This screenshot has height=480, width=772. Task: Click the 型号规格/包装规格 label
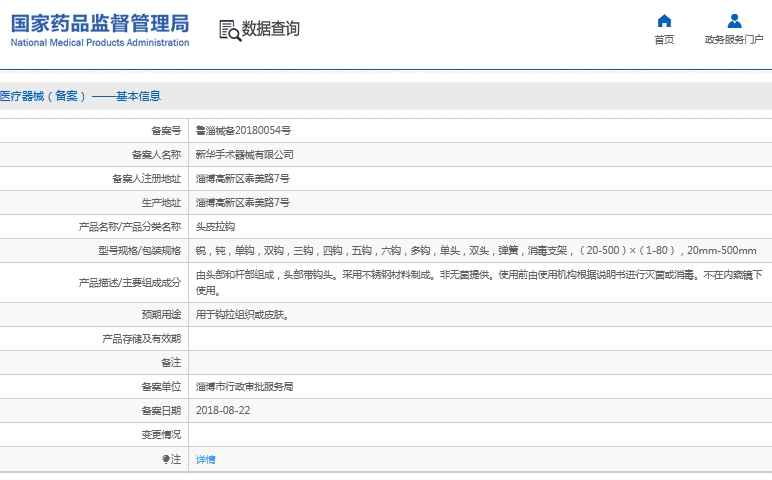(x=139, y=251)
